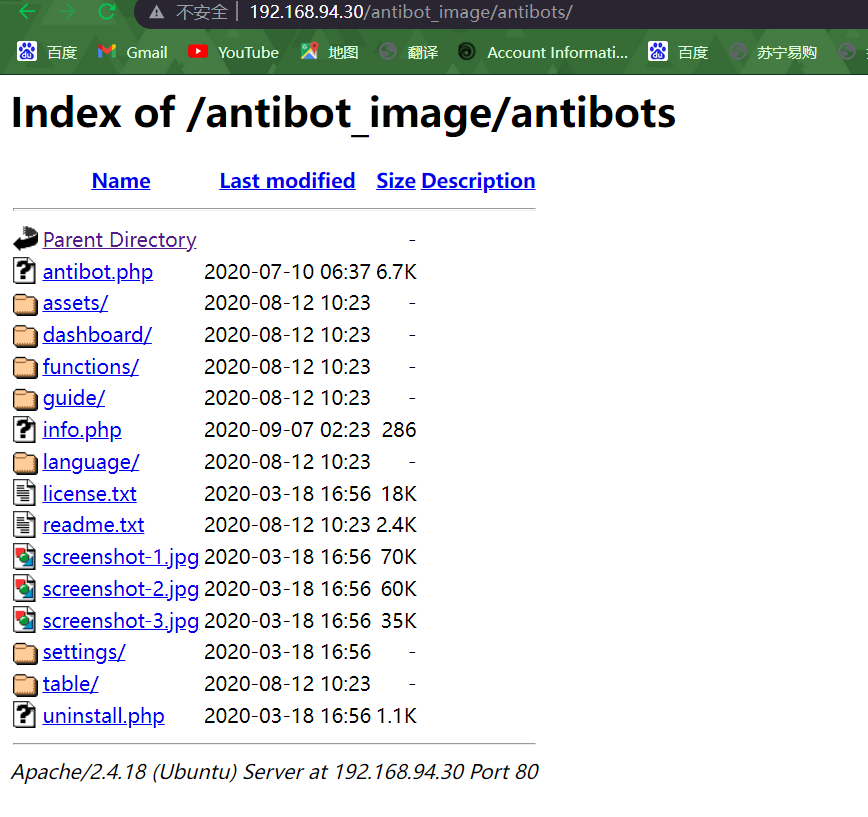The image size is (868, 817).
Task: Click the assets folder icon
Action: (x=25, y=304)
